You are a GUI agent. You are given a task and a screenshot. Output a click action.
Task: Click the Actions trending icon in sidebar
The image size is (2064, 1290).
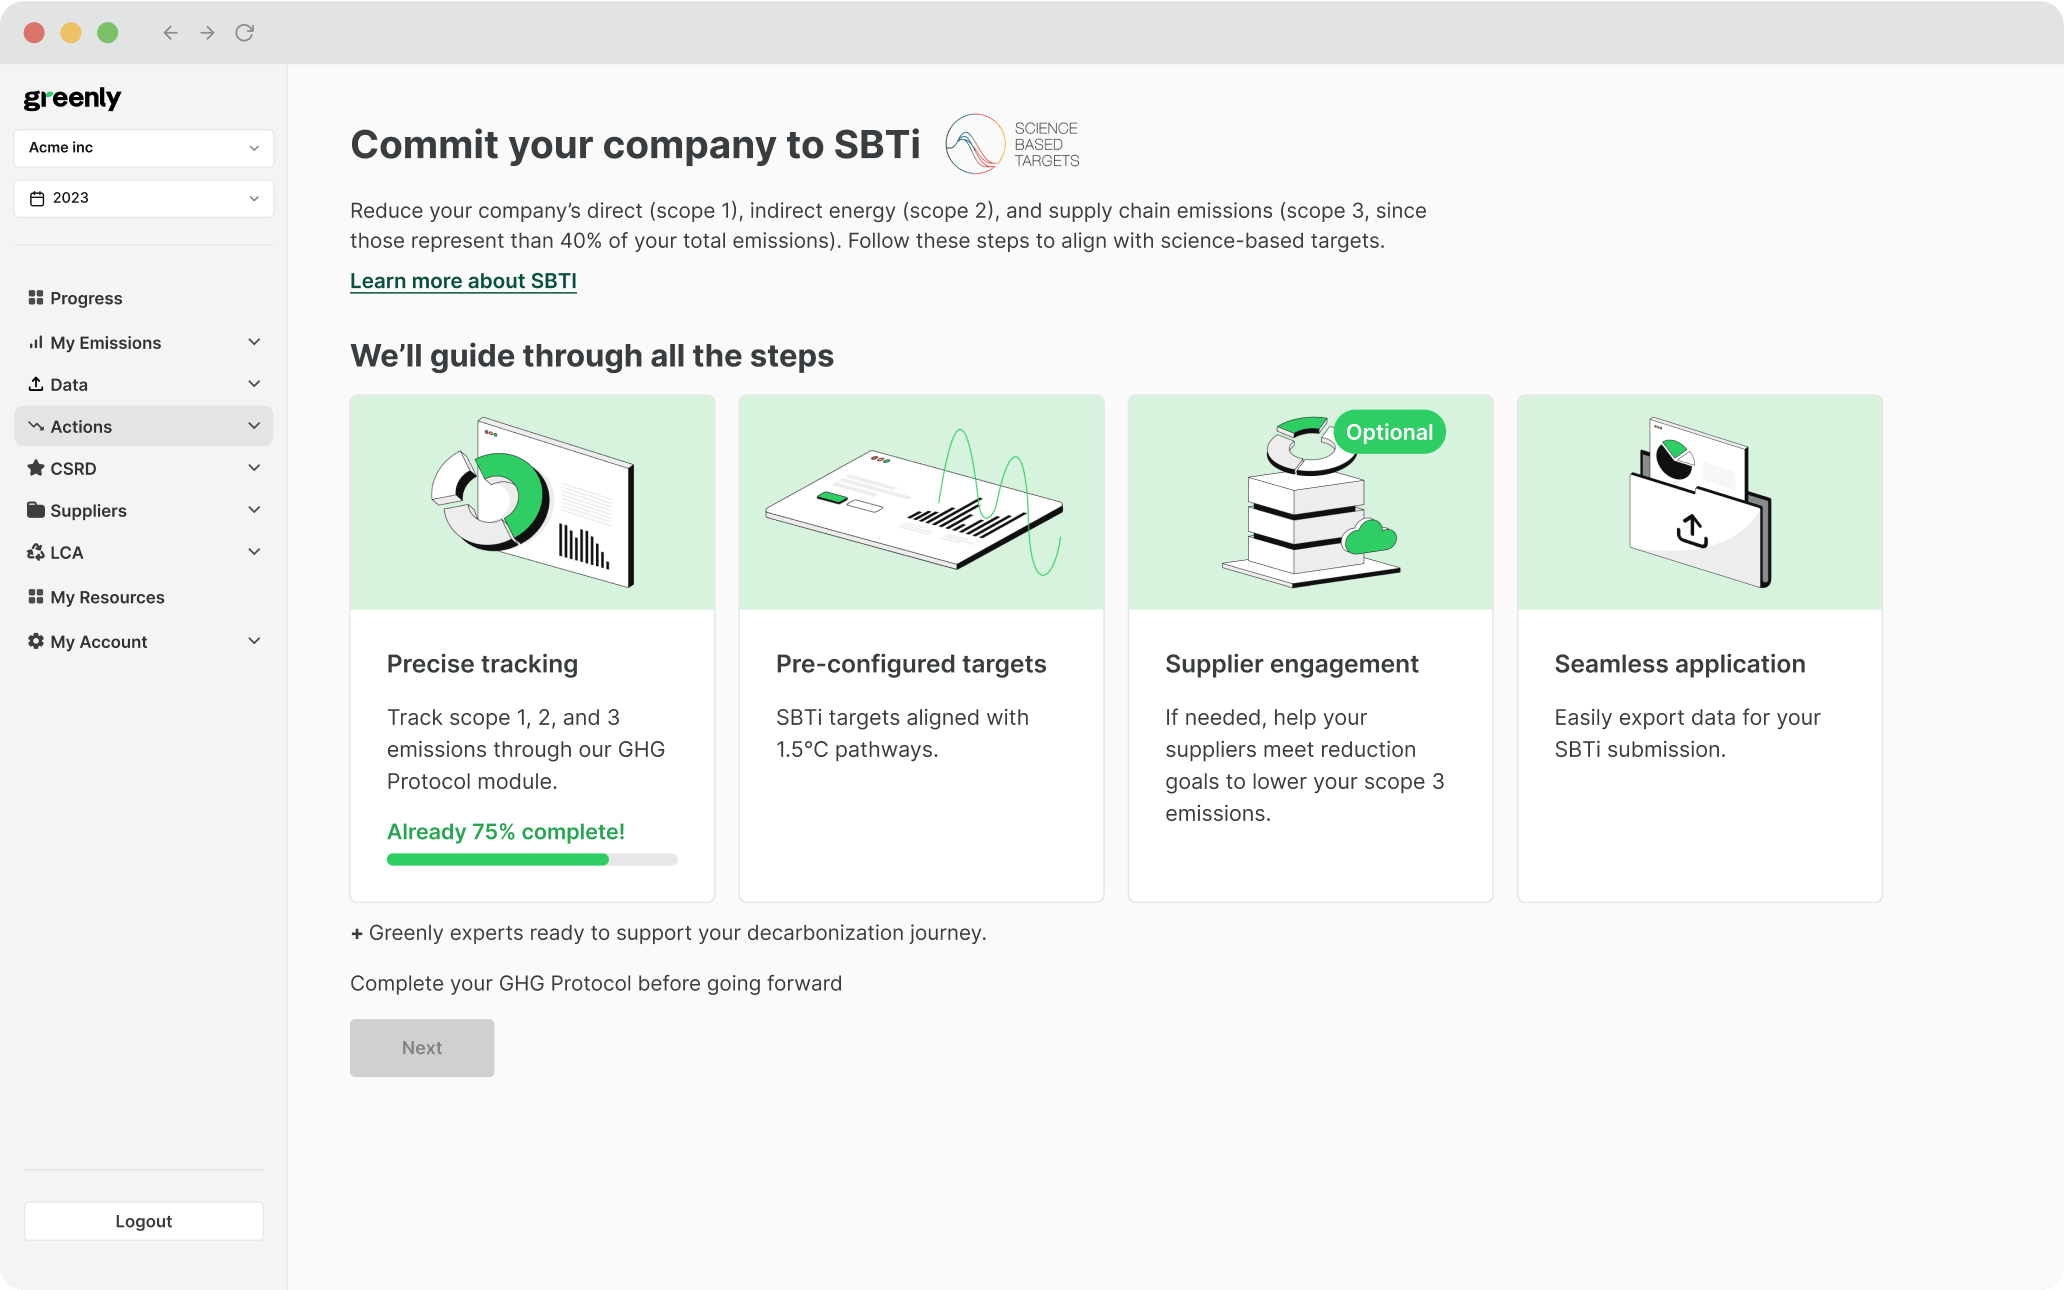tap(35, 426)
